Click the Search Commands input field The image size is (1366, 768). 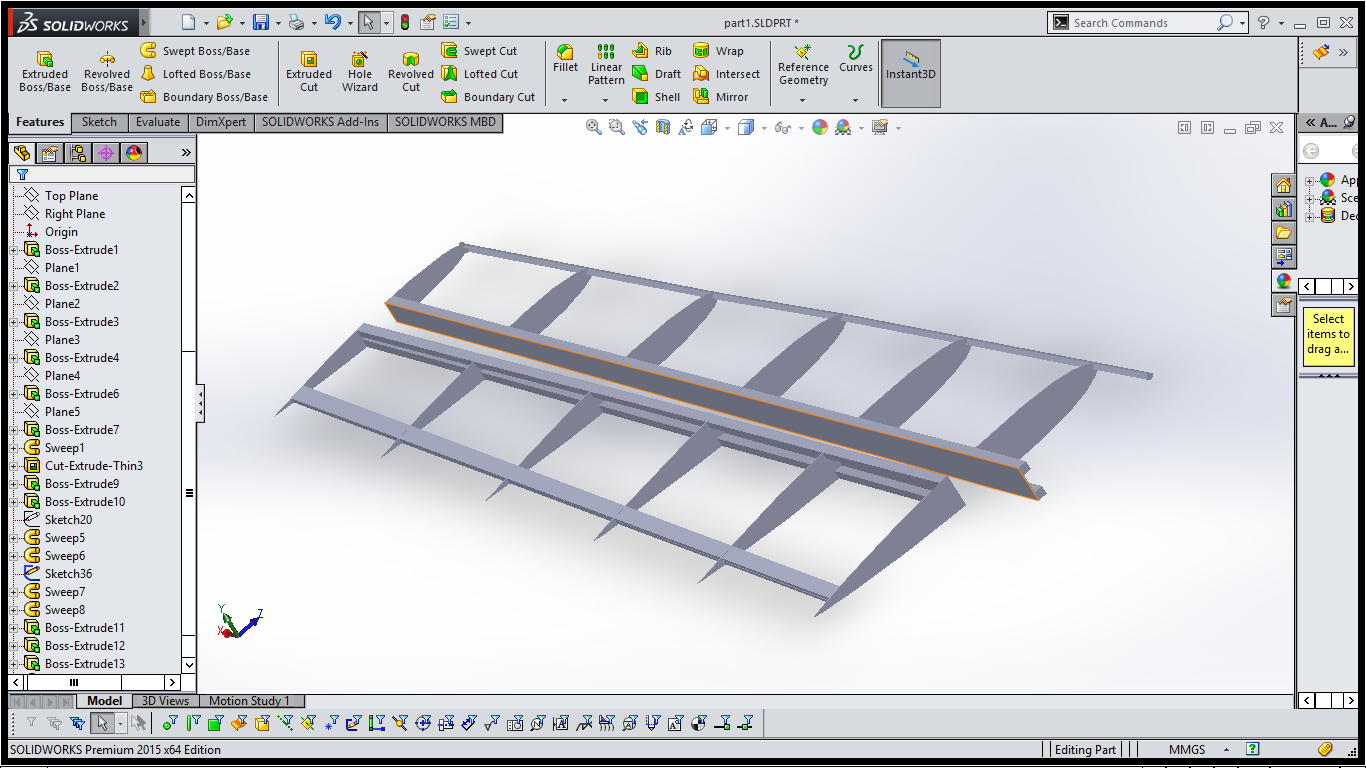[x=1142, y=23]
